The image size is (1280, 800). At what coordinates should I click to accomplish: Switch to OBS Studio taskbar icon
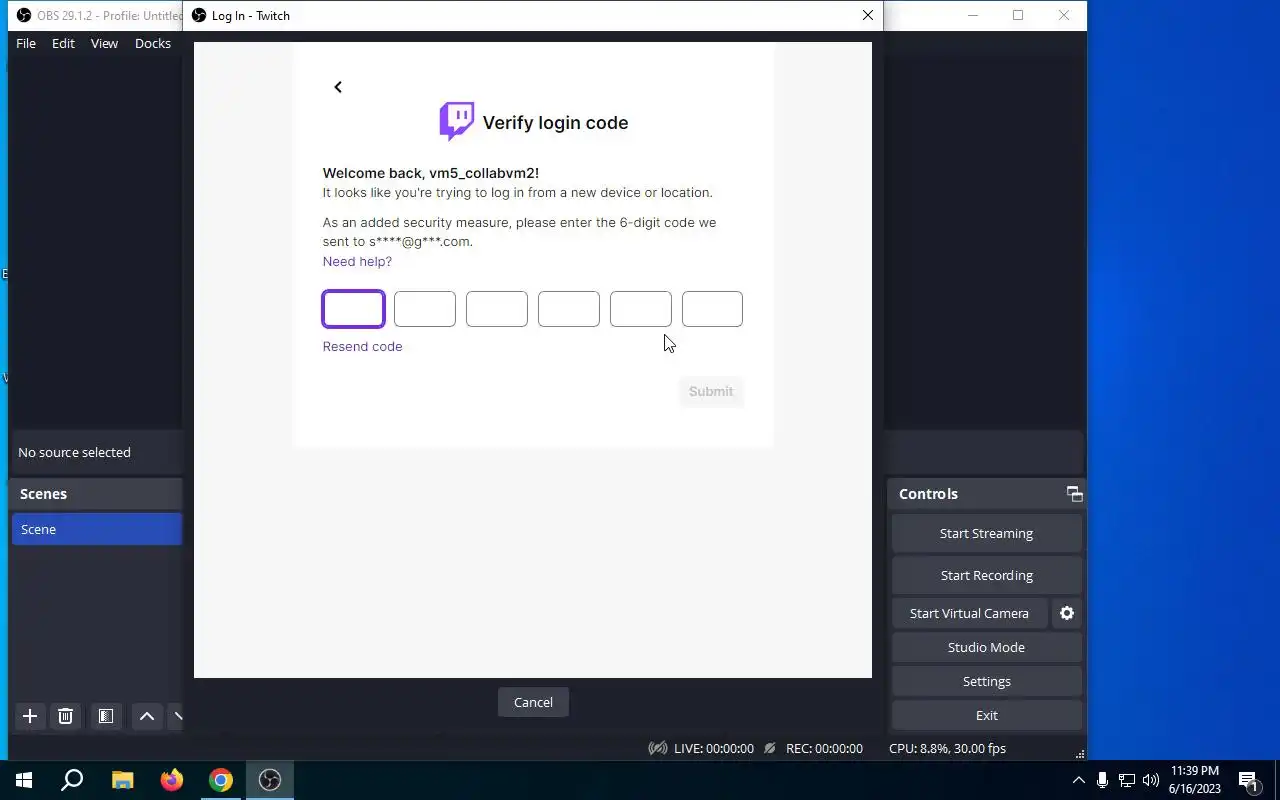[270, 780]
